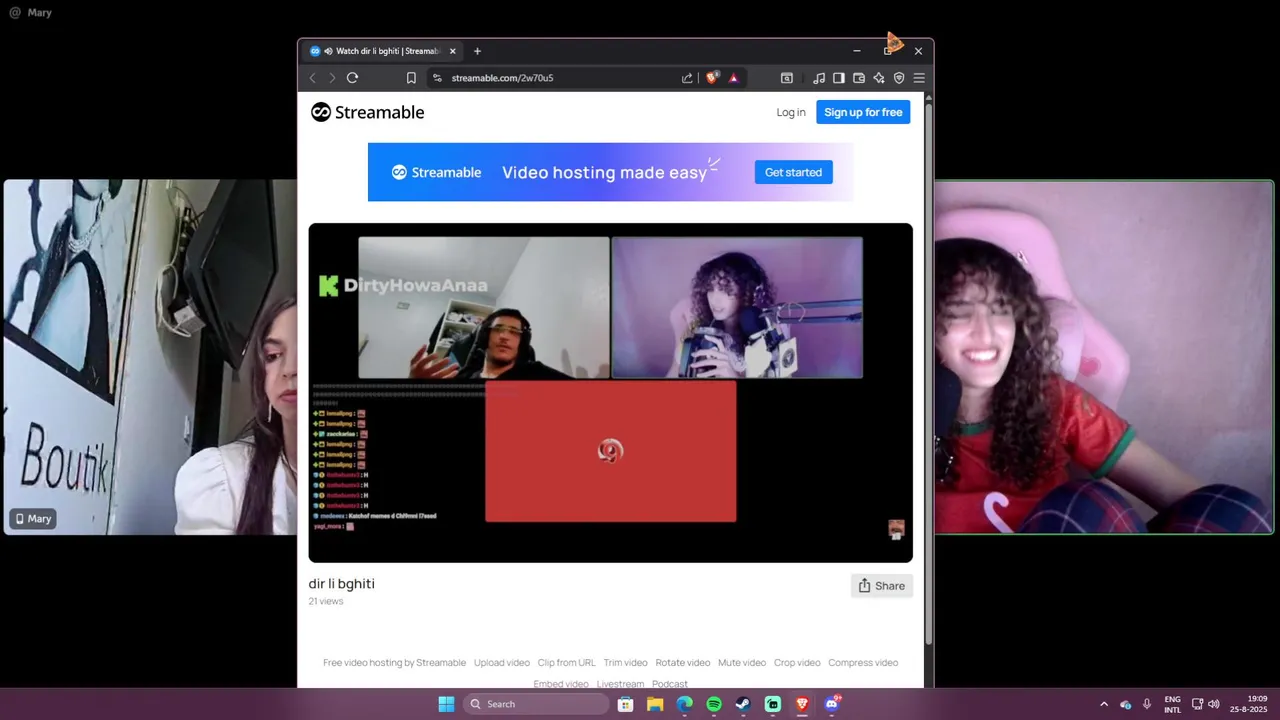Open Microsoft Store from taskbar
Viewport: 1280px width, 720px height.
625,704
